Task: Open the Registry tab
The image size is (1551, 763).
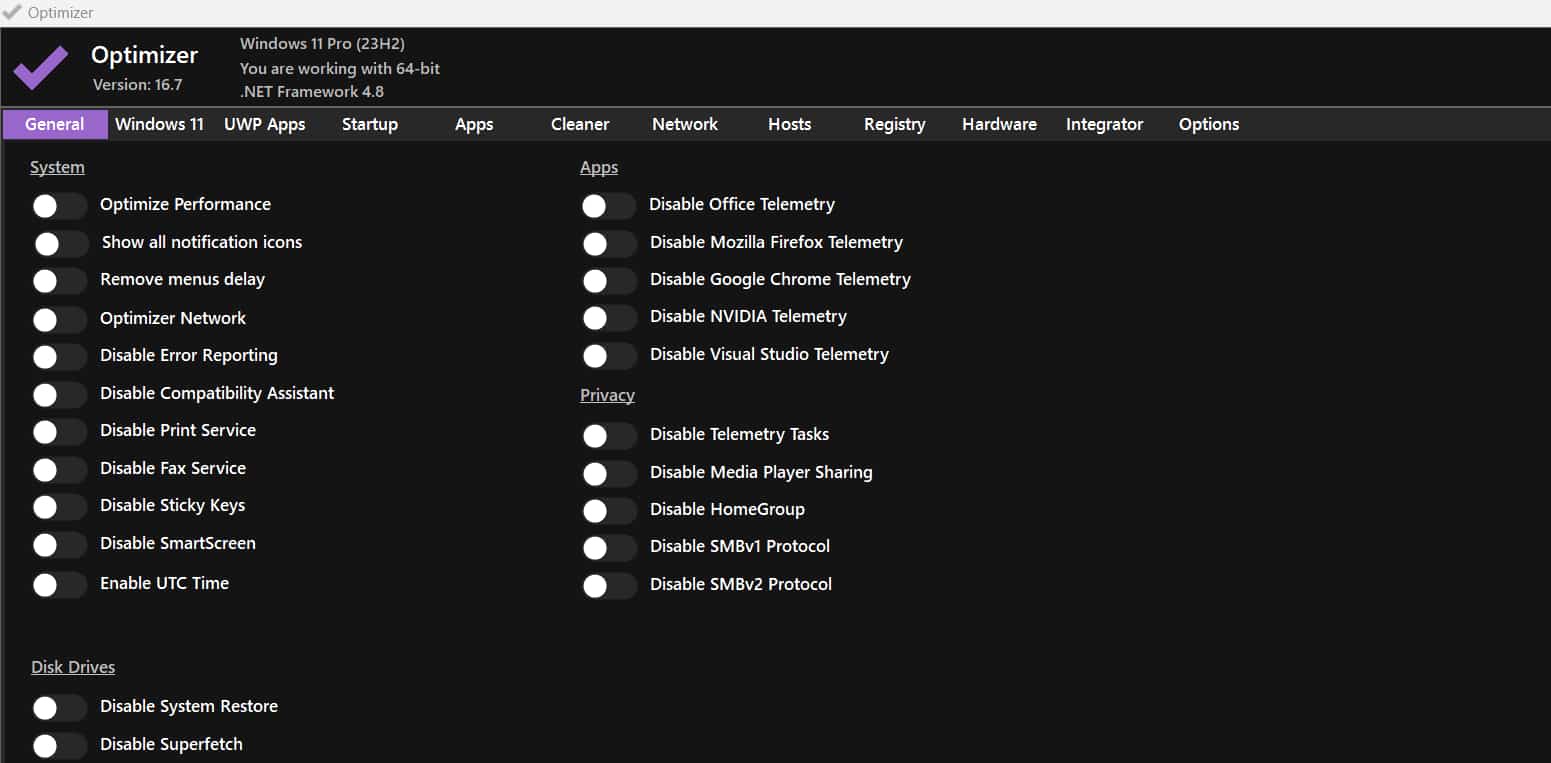Action: point(894,124)
